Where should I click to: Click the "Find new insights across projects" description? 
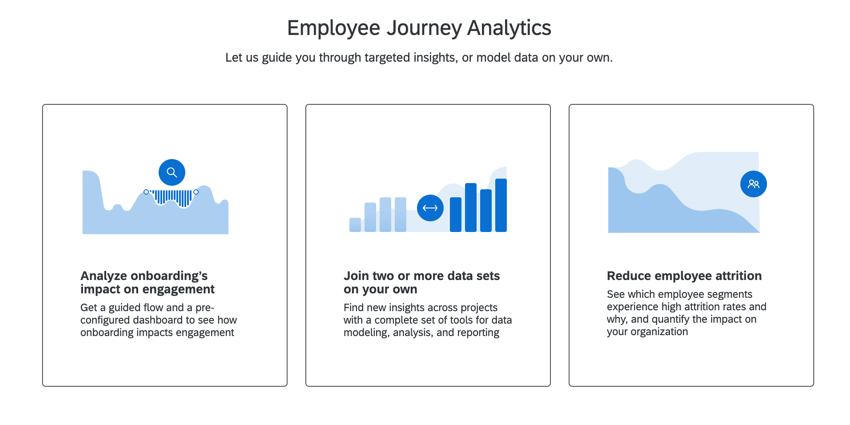click(x=427, y=320)
